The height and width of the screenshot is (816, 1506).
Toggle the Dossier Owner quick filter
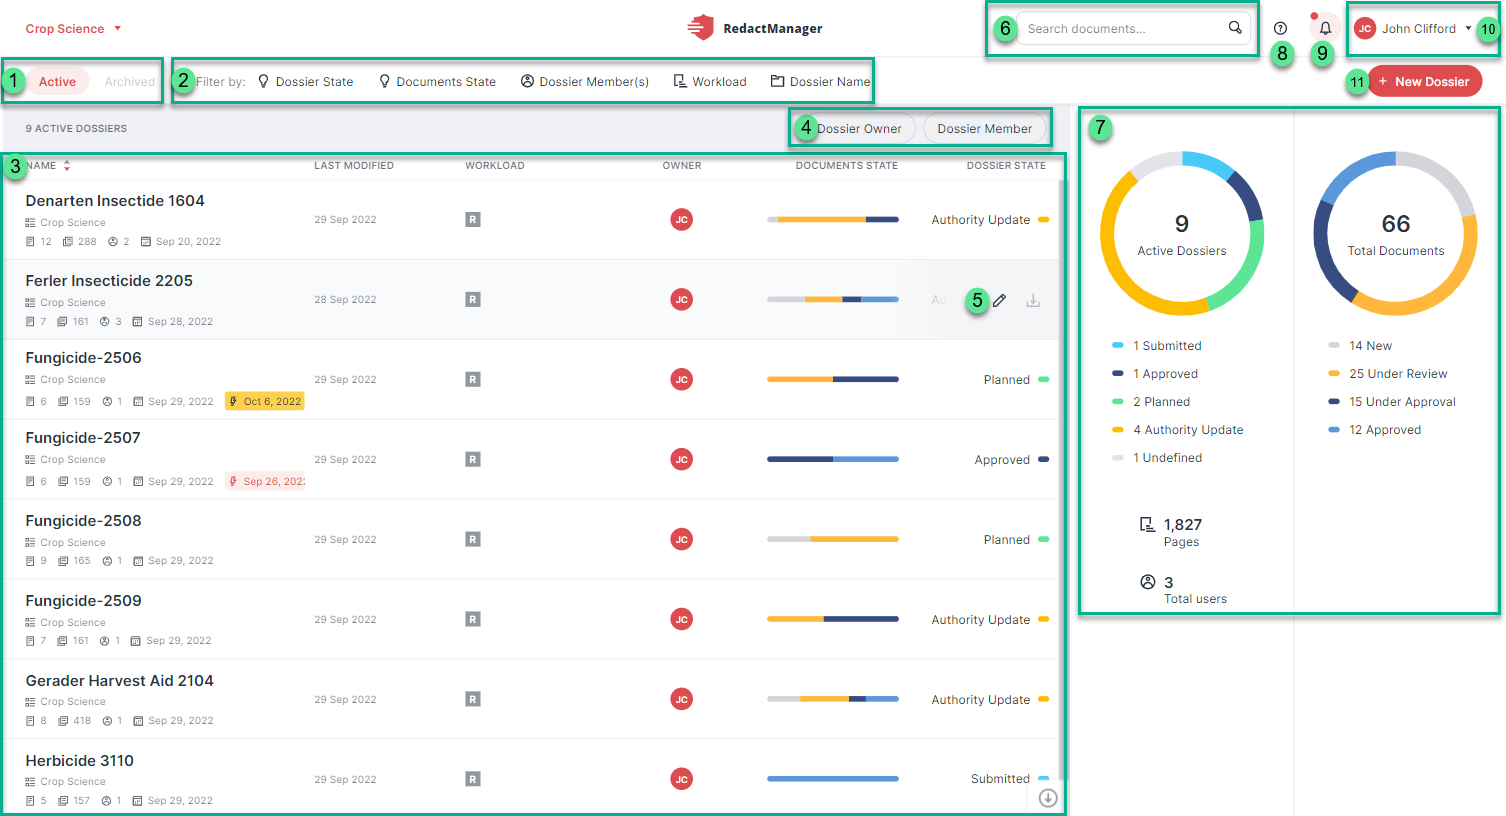click(x=859, y=128)
